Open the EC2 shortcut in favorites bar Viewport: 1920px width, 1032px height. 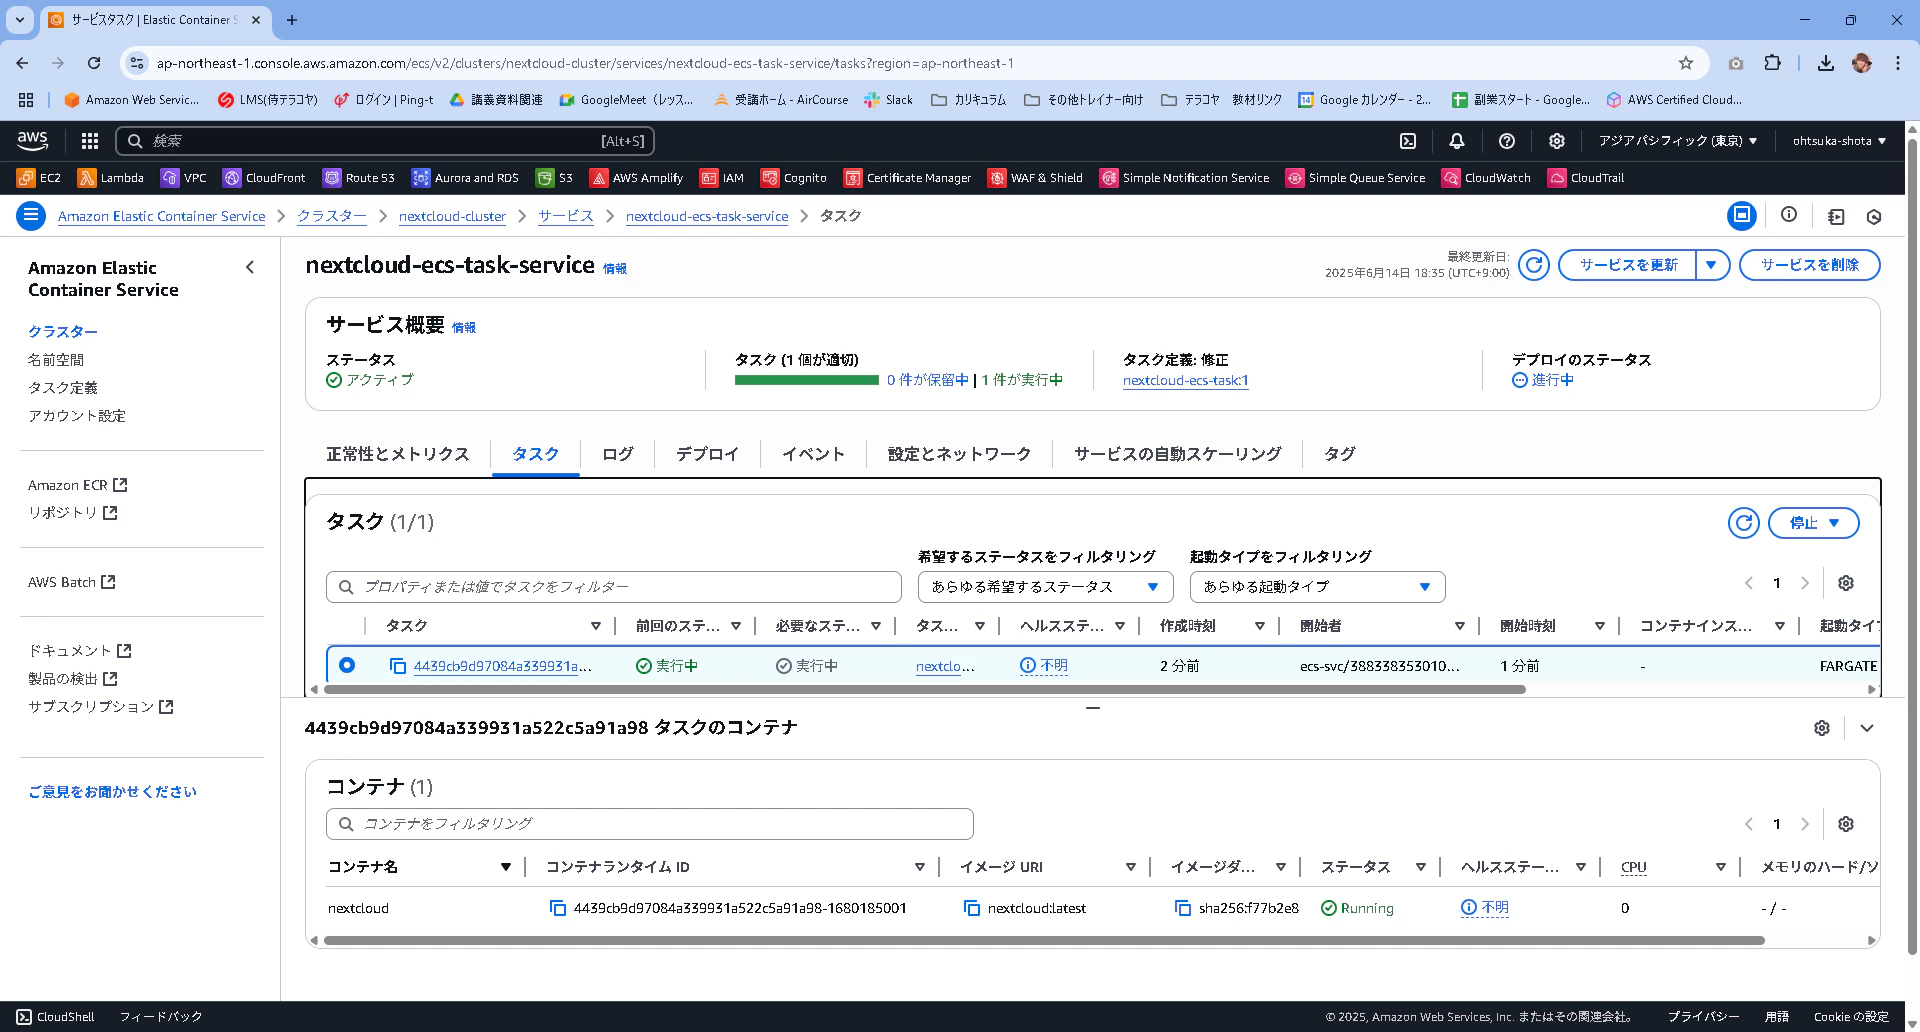(39, 178)
